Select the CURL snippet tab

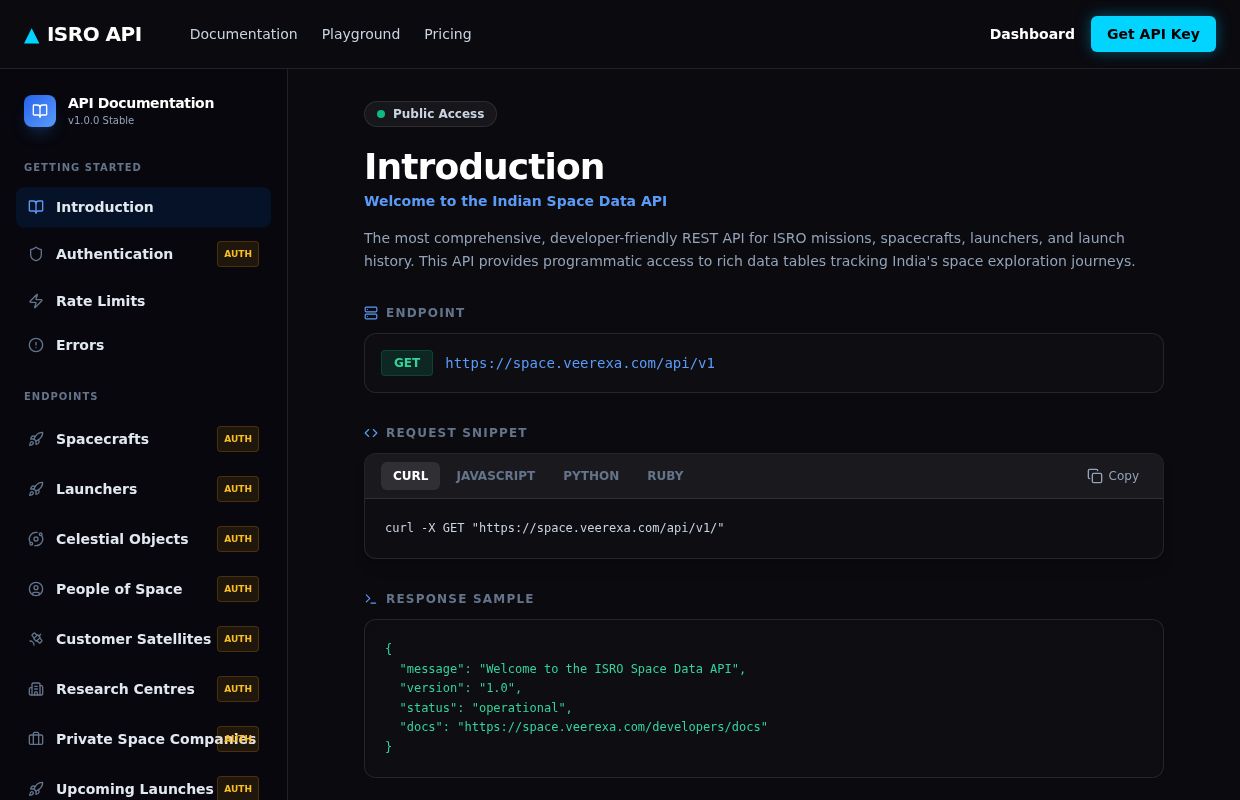410,476
